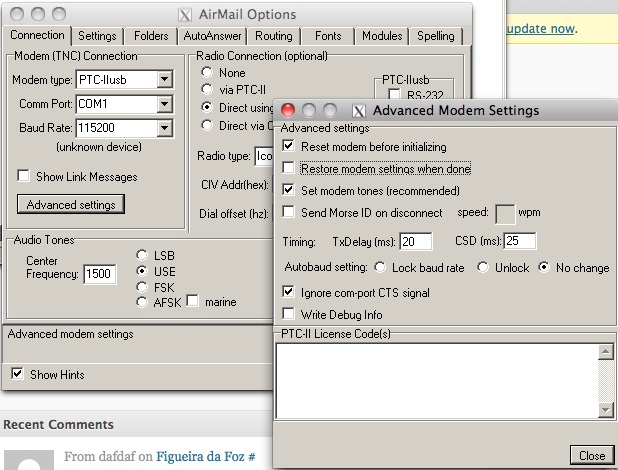Screen dimensions: 618x470
Task: Select AFSK audio tone mode
Action: click(142, 302)
